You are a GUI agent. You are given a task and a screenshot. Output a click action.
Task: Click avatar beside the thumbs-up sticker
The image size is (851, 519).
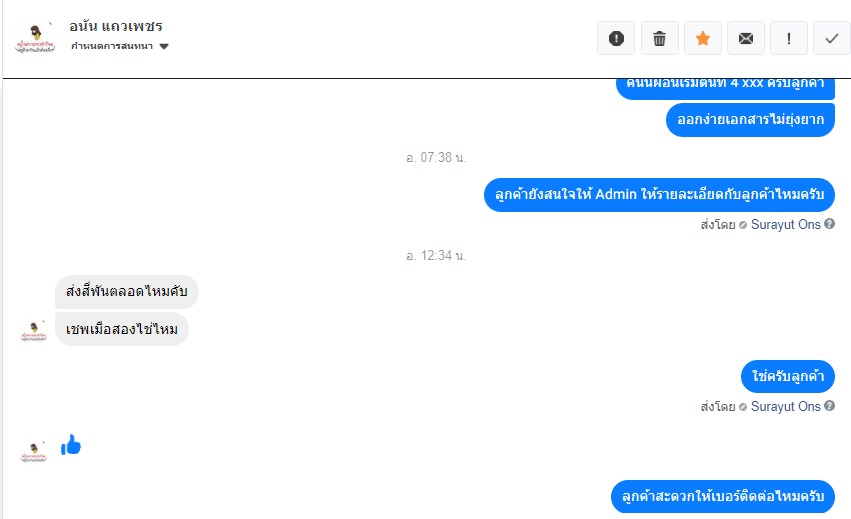pos(34,452)
